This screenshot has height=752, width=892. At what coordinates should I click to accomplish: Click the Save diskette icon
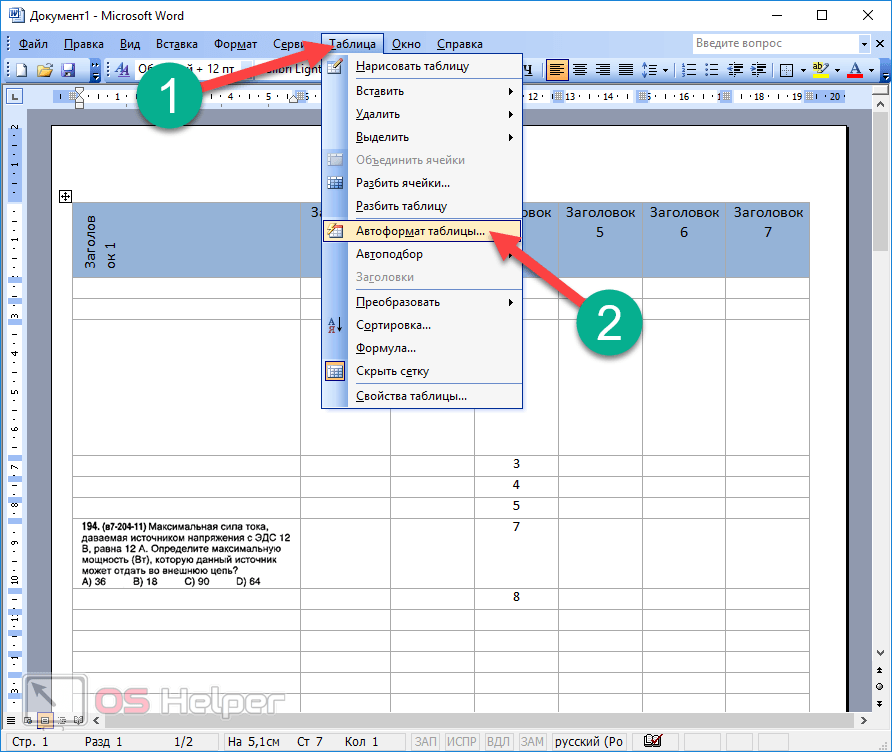click(68, 70)
